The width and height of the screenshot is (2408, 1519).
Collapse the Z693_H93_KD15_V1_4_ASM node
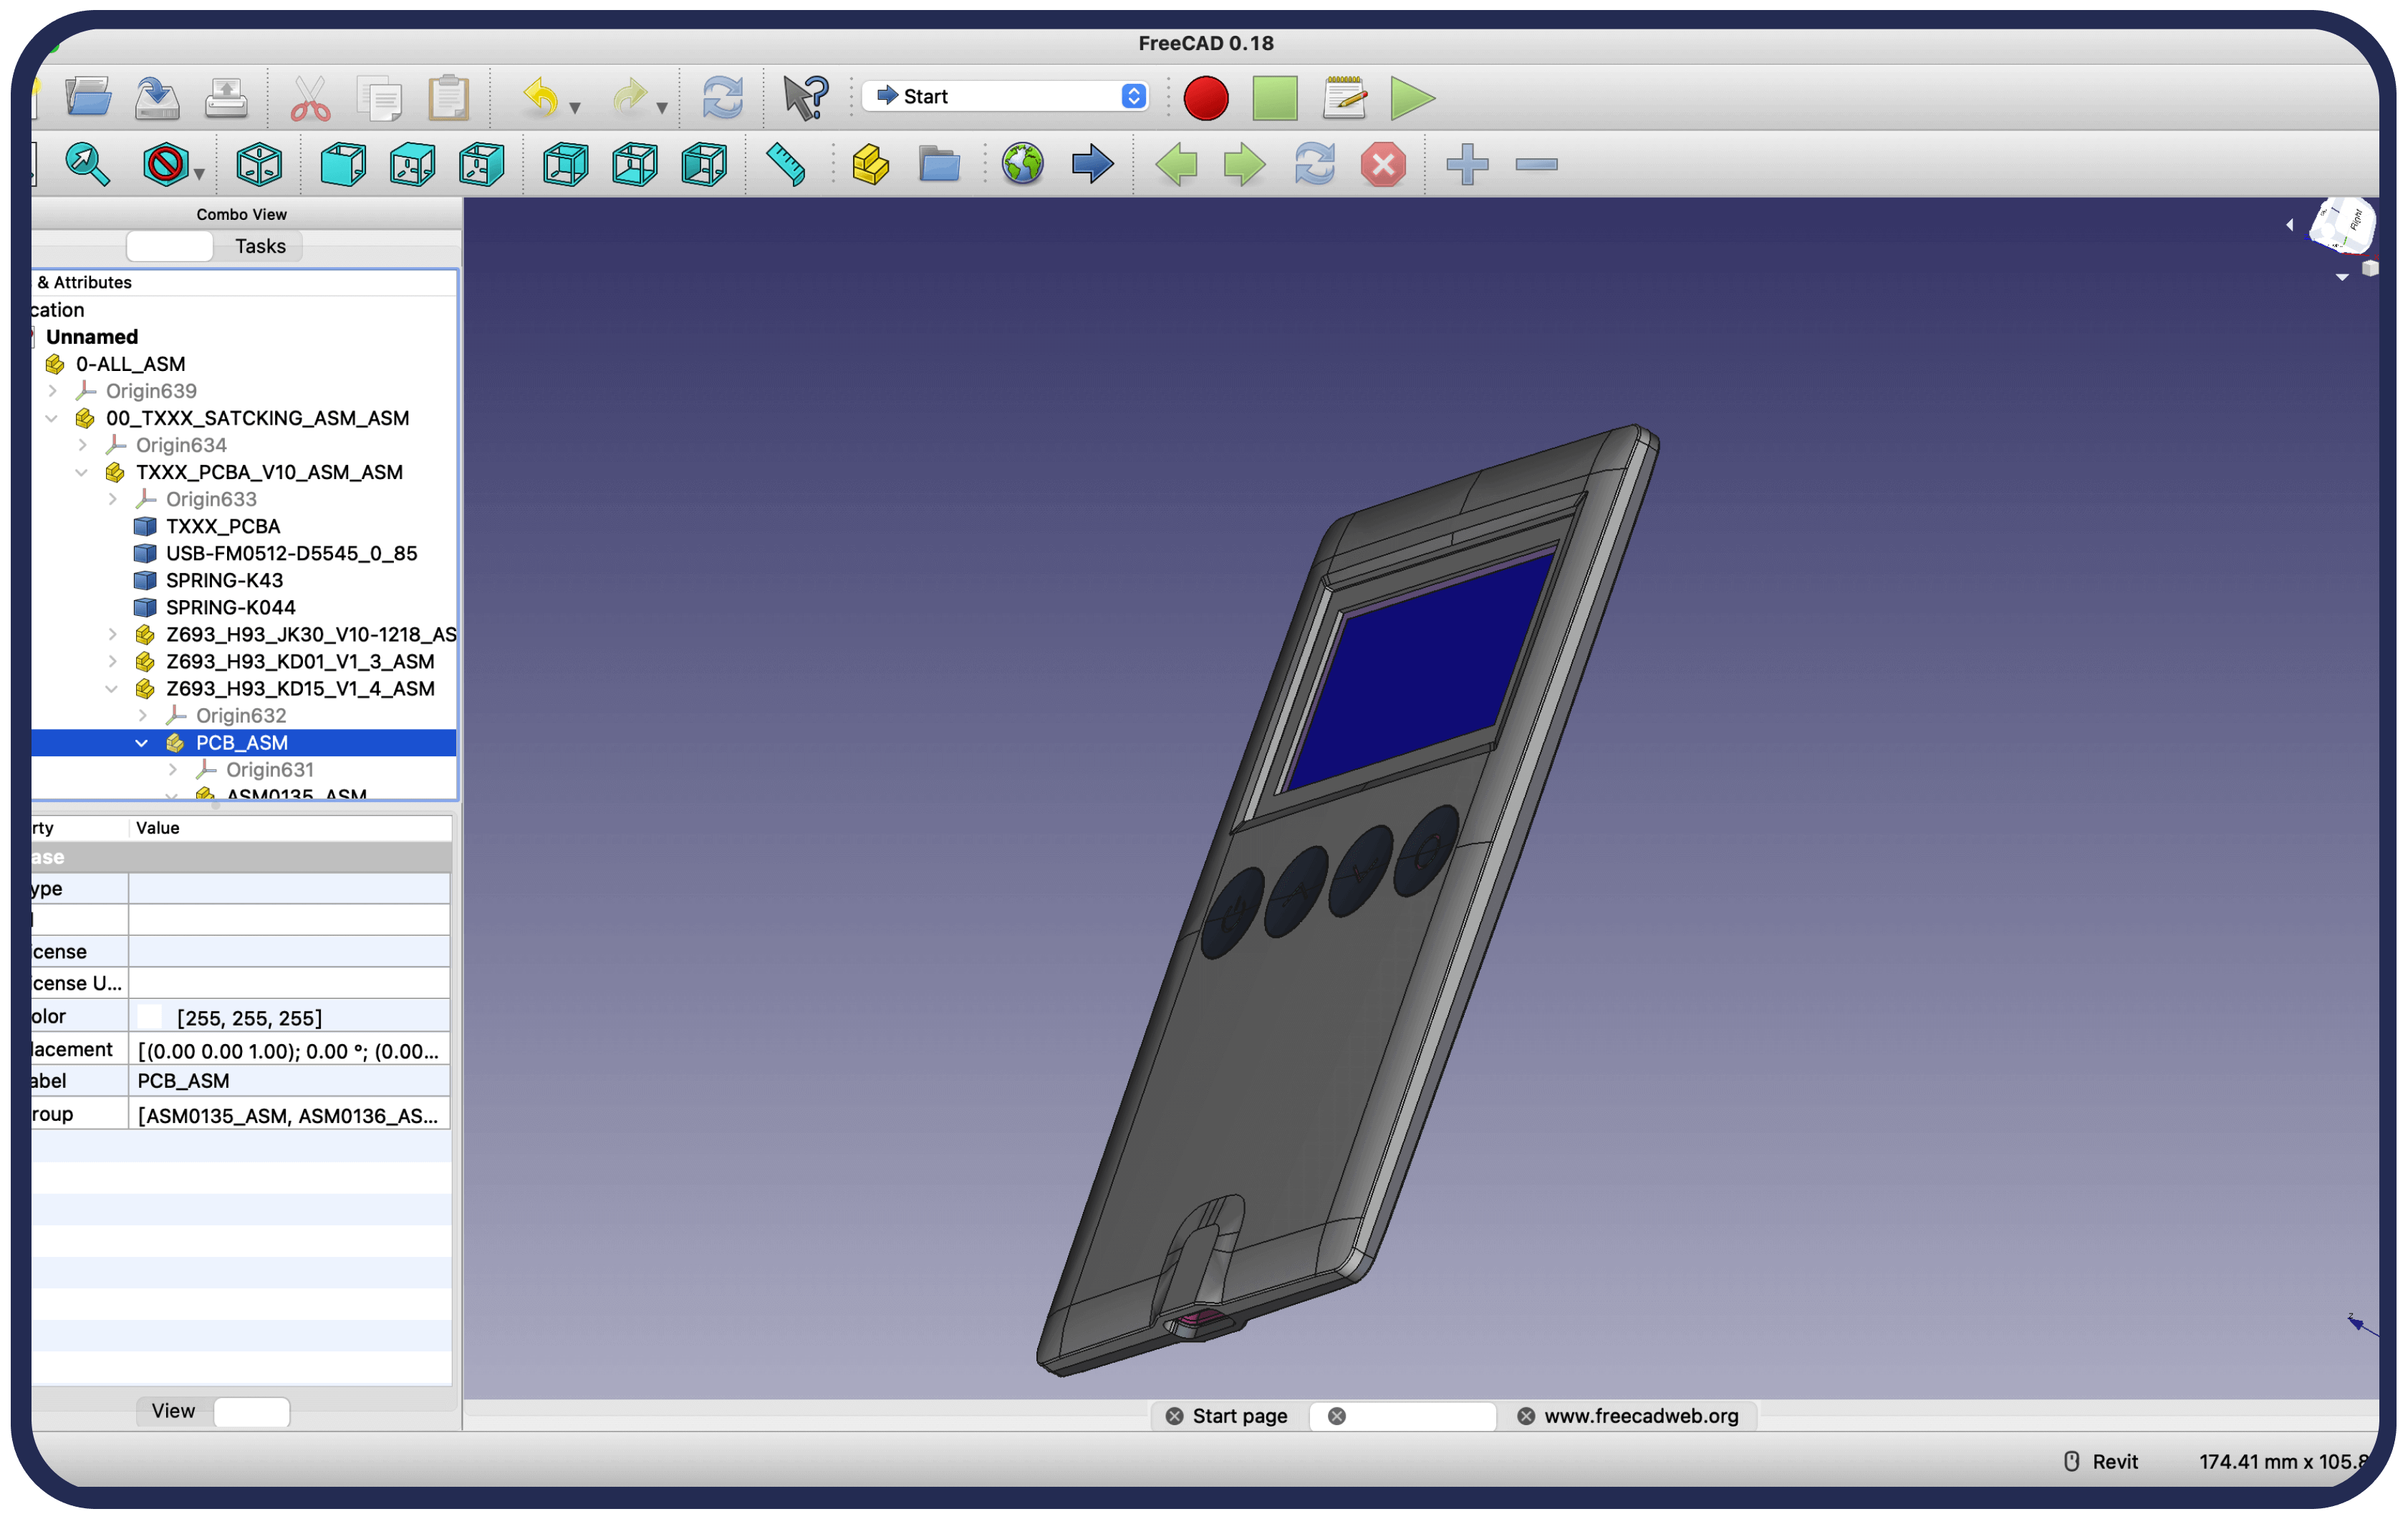(x=112, y=688)
